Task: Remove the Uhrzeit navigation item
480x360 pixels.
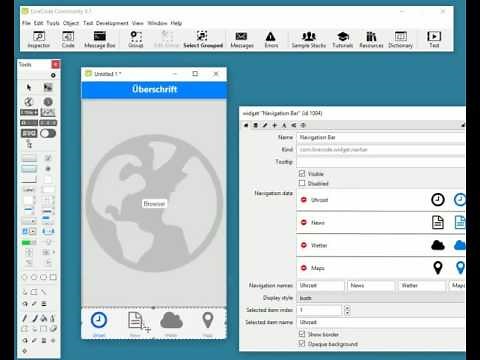Action: click(x=304, y=200)
